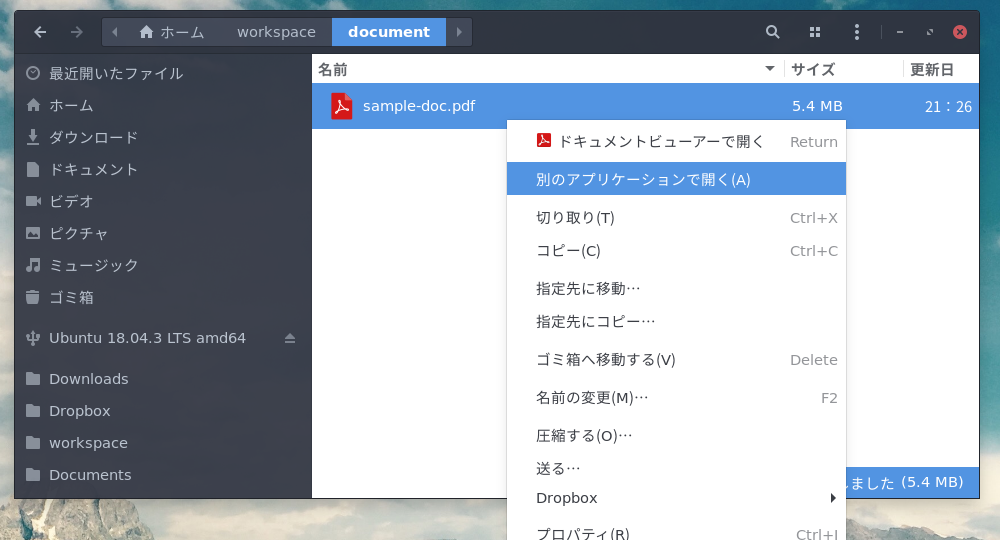Screen dimensions: 1000x540
Task: Click the ダウンロード download arrow icon
Action: 33,137
